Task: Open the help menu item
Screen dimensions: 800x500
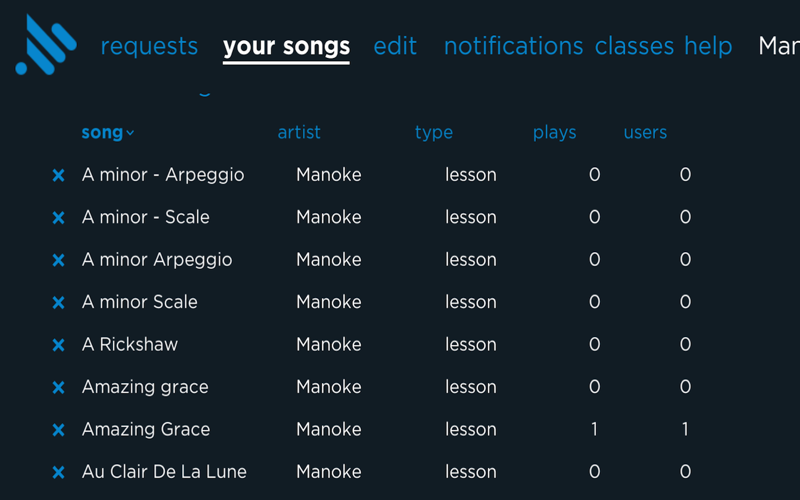Action: click(708, 46)
